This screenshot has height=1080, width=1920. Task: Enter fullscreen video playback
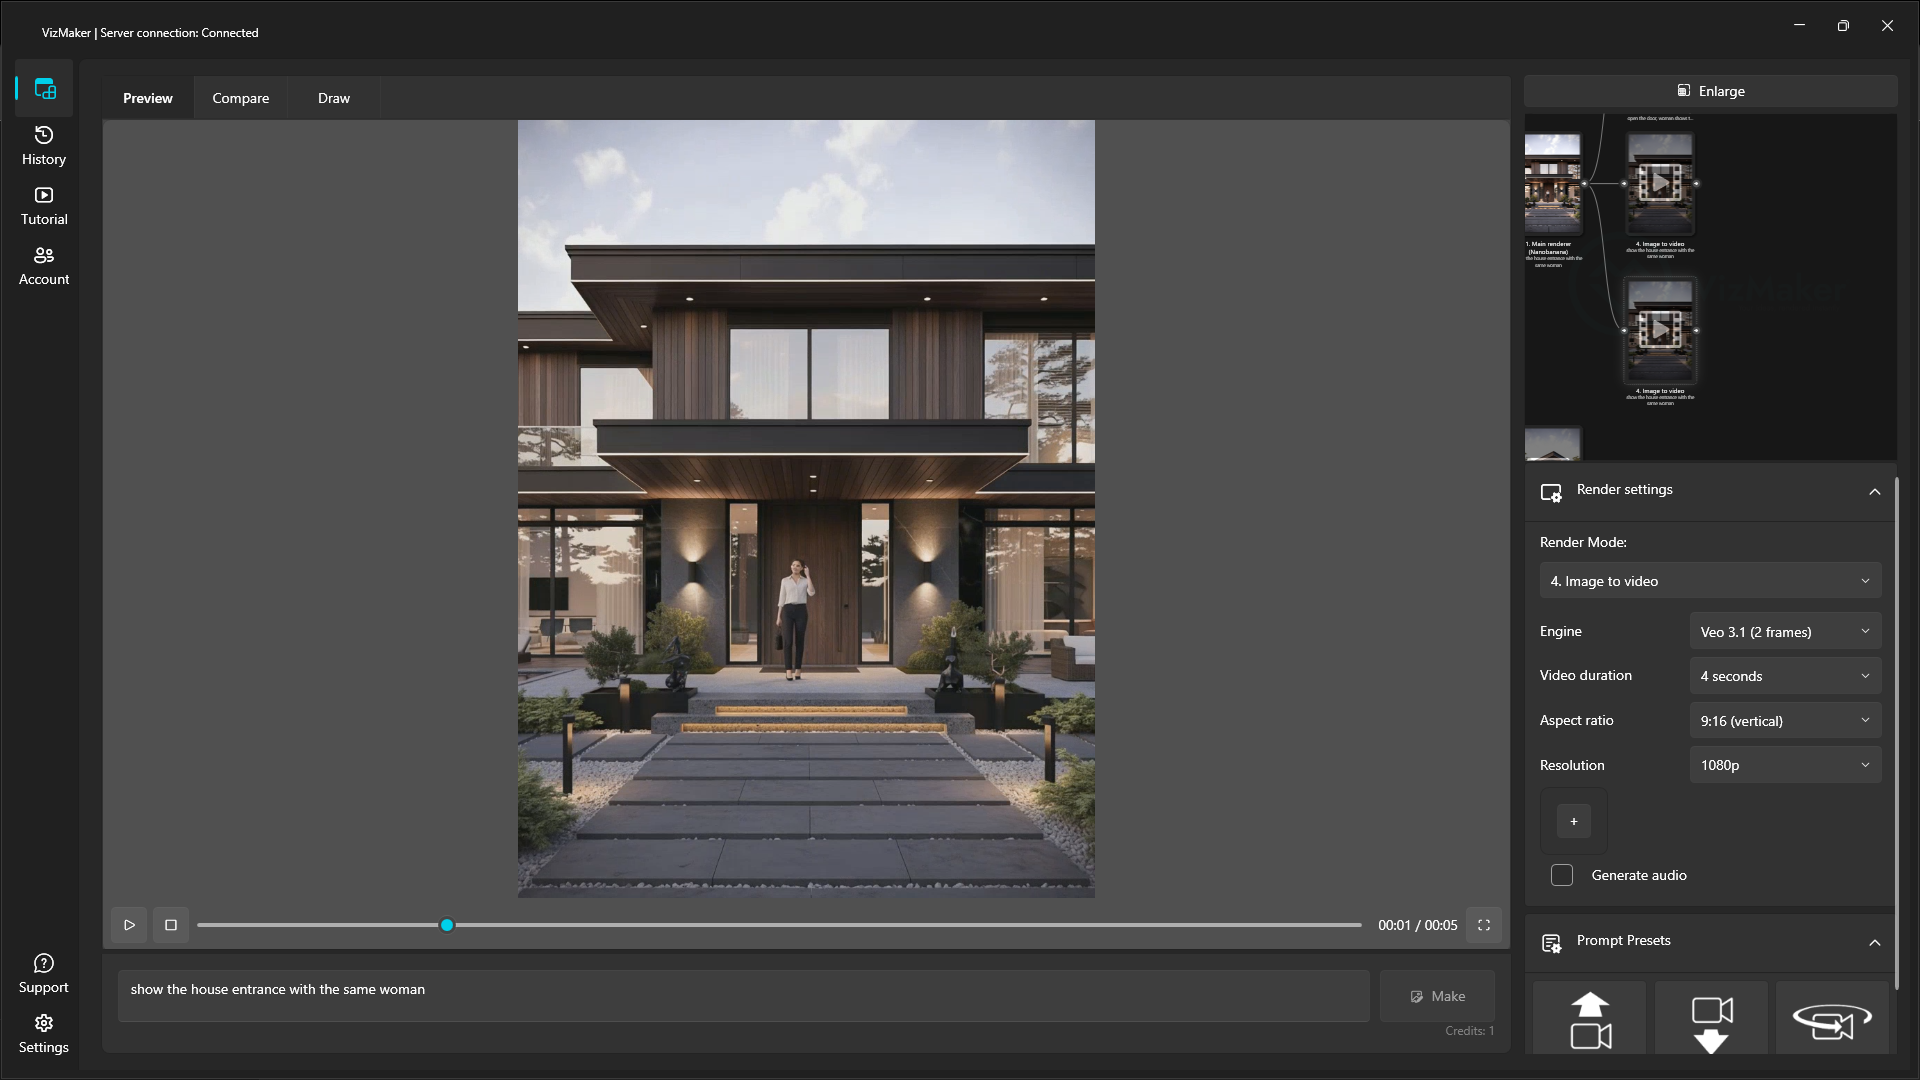(x=1485, y=925)
